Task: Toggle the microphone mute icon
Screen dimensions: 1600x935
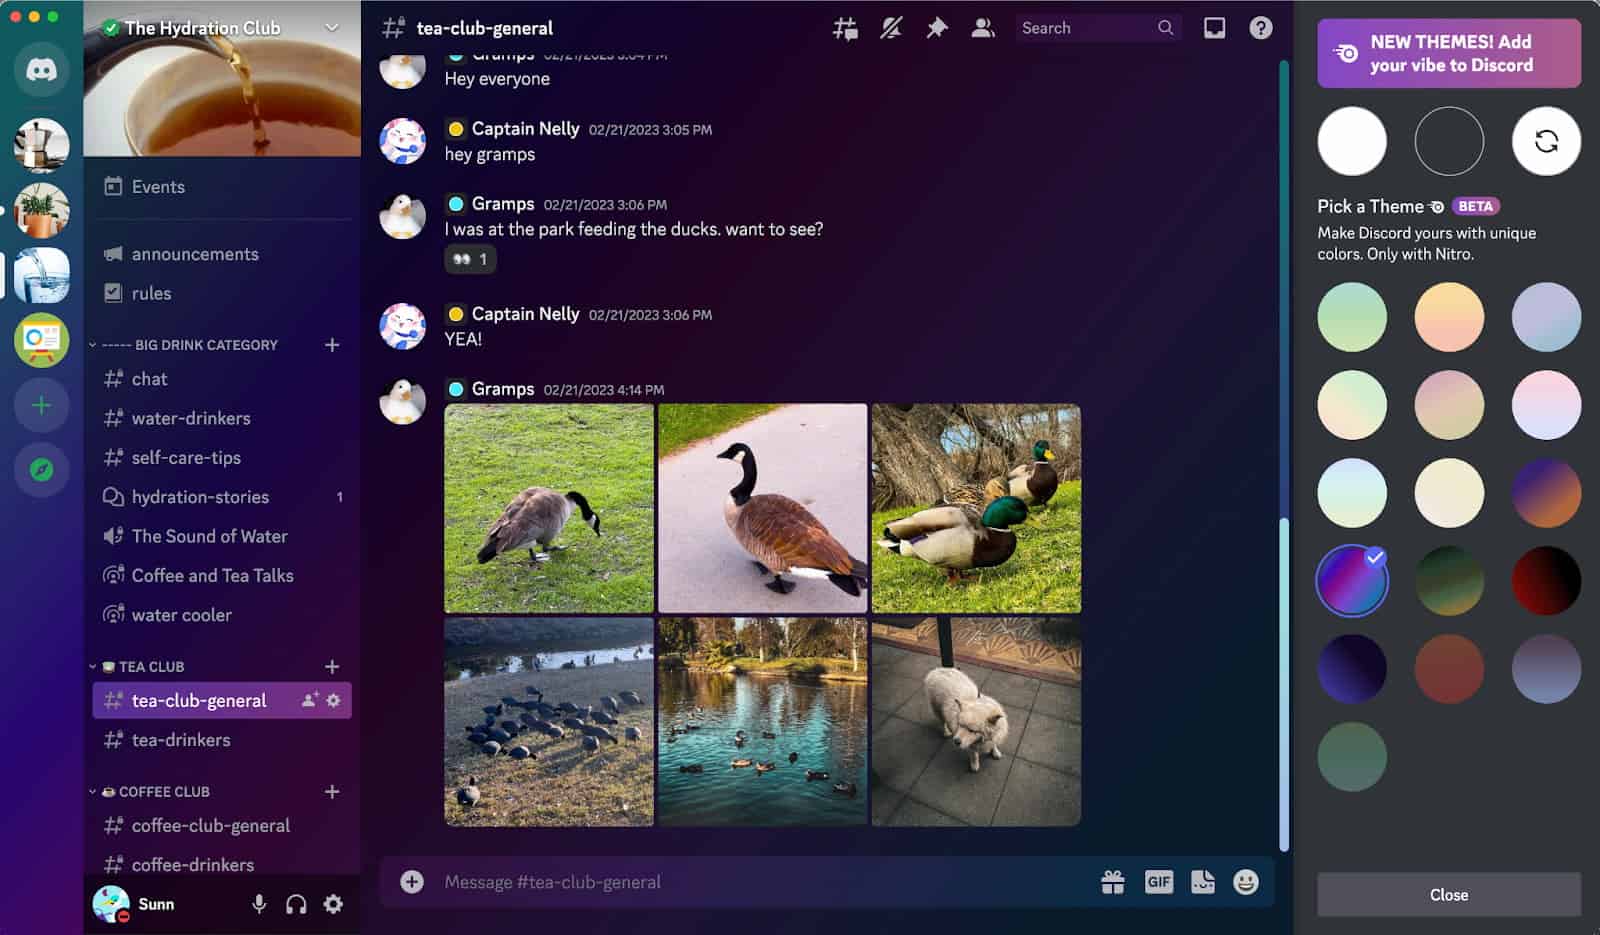Action: tap(259, 903)
